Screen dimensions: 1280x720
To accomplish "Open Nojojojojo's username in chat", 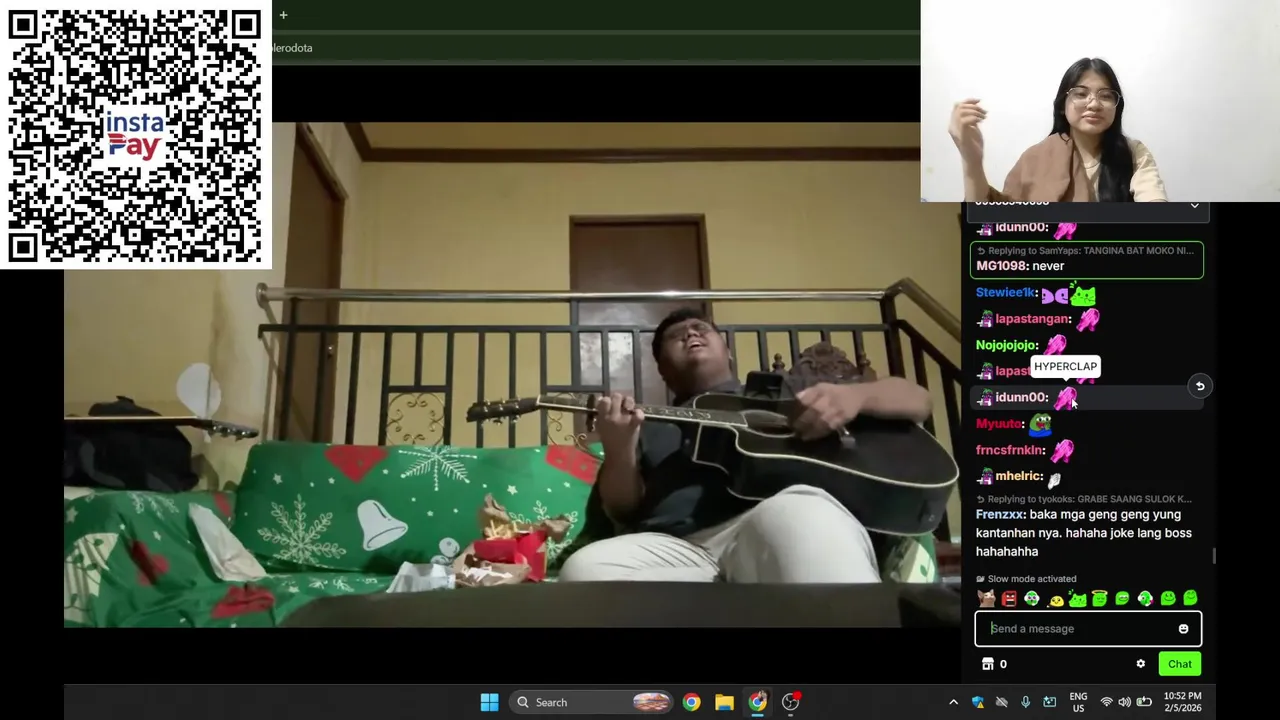I will click(1007, 345).
